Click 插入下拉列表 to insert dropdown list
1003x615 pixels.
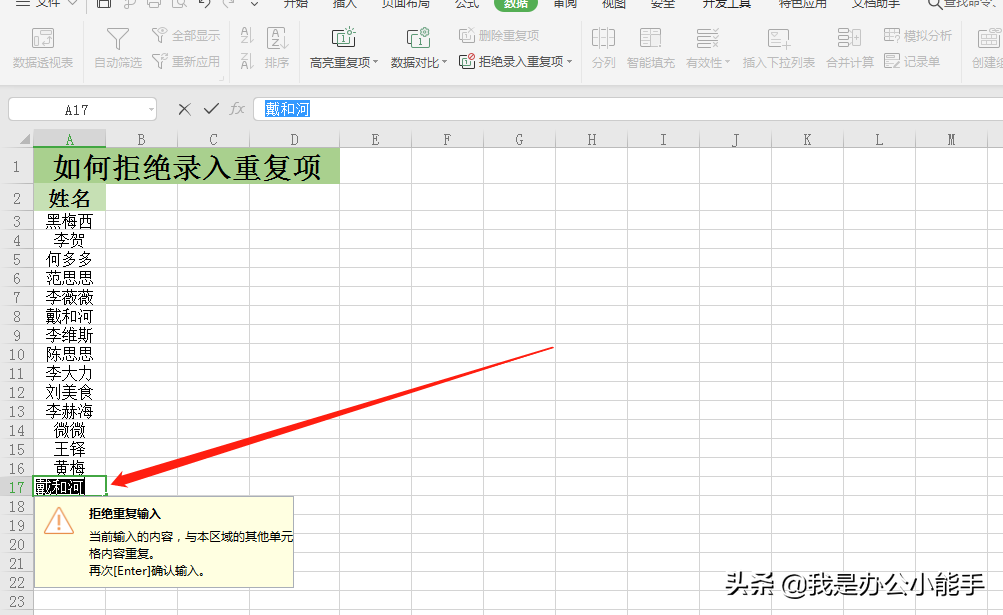click(778, 48)
